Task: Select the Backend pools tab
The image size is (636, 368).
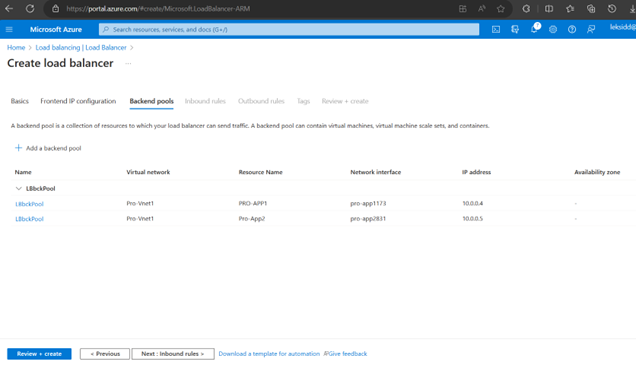Action: [x=152, y=101]
